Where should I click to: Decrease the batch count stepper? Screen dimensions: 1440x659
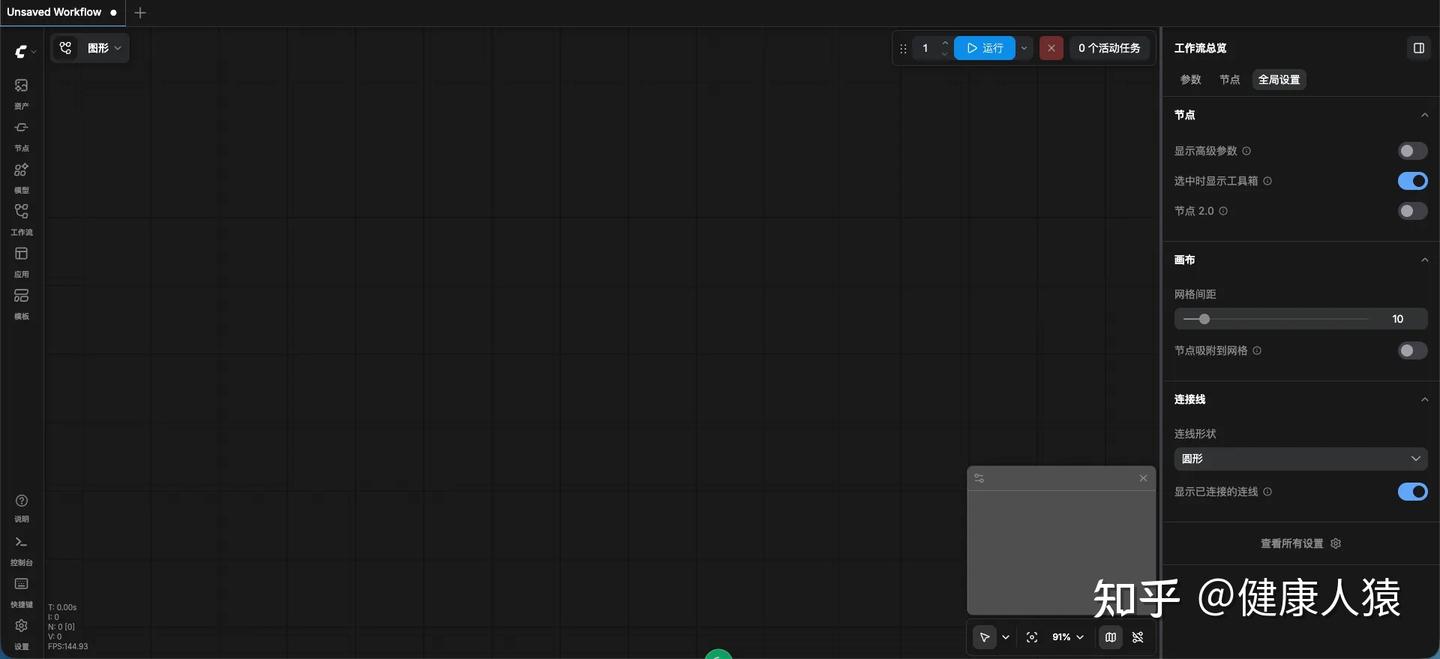945,54
